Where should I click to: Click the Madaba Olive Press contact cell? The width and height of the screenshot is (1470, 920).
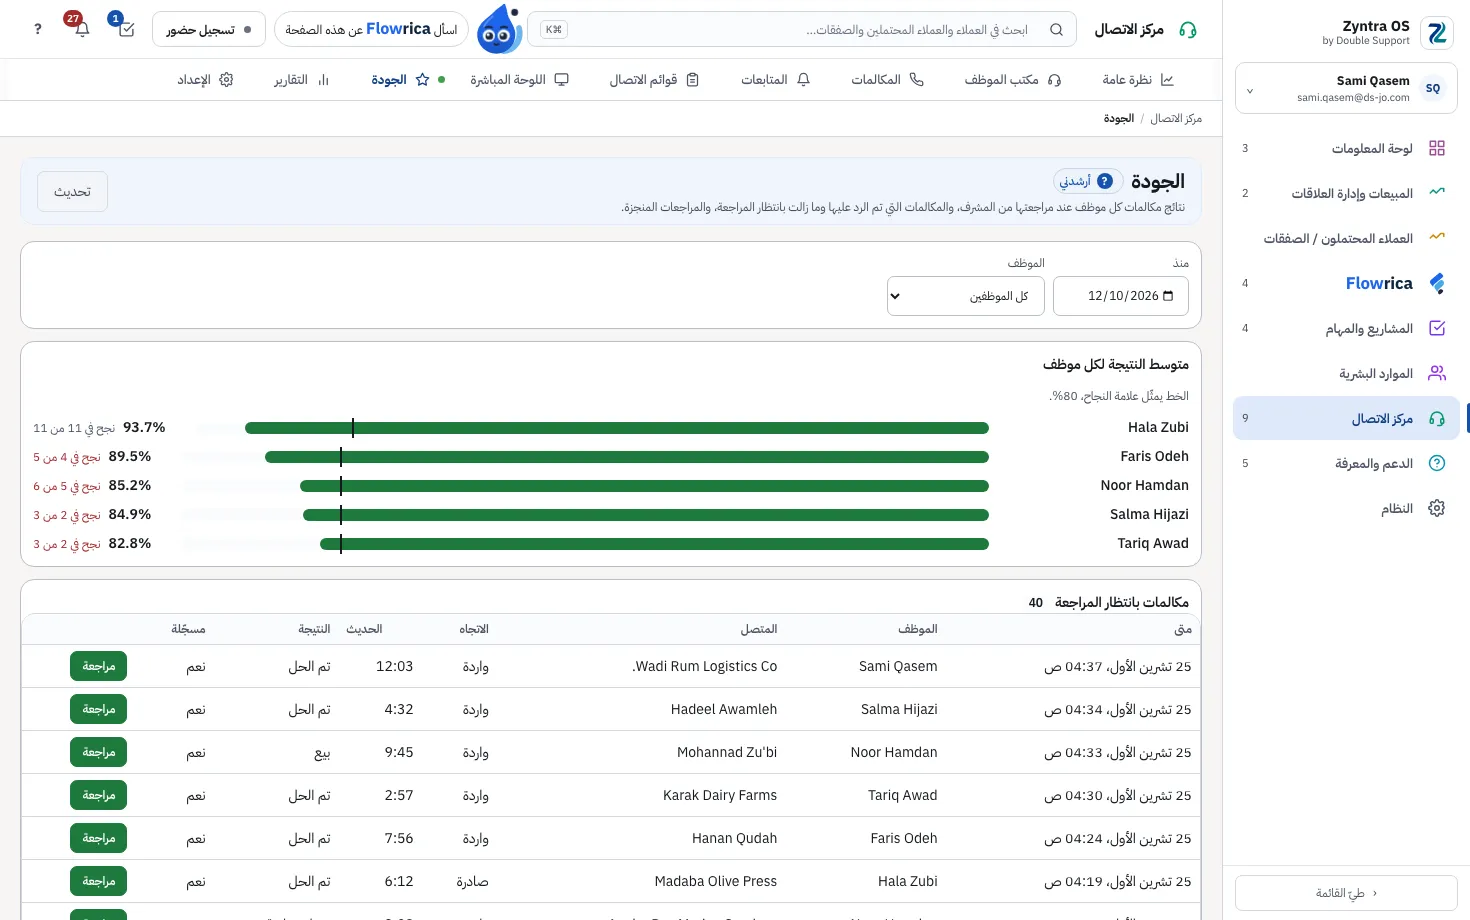pyautogui.click(x=716, y=882)
